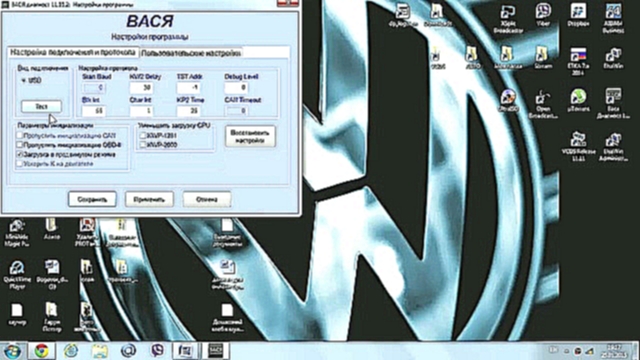640x360 pixels.
Task: Open the Open Broadcaster desktop shortcut
Action: click(x=543, y=104)
